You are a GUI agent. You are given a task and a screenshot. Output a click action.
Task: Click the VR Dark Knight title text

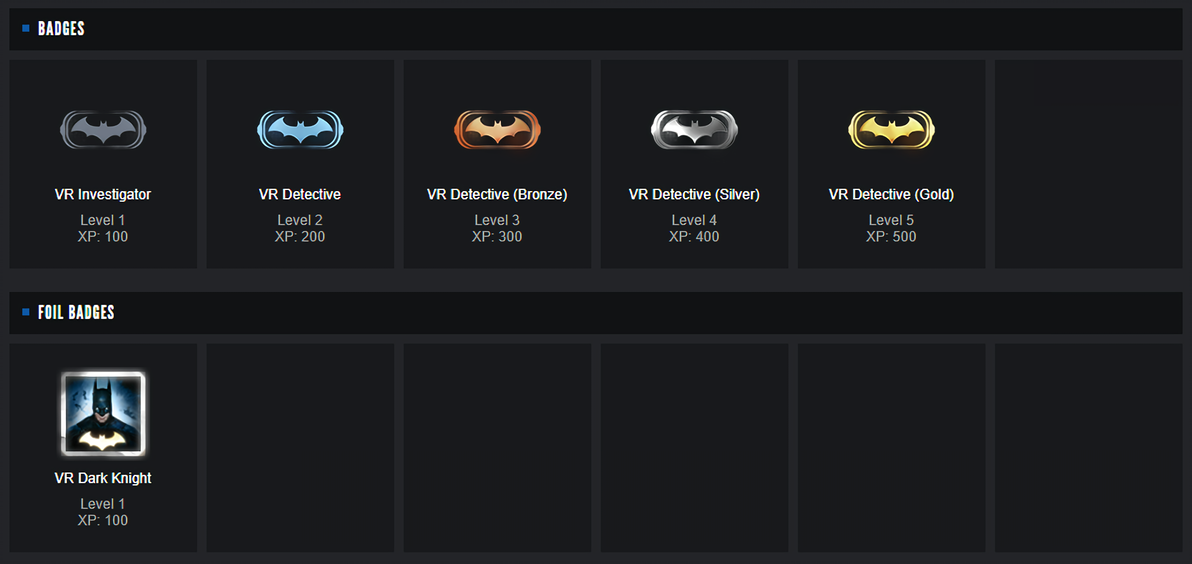coord(103,478)
